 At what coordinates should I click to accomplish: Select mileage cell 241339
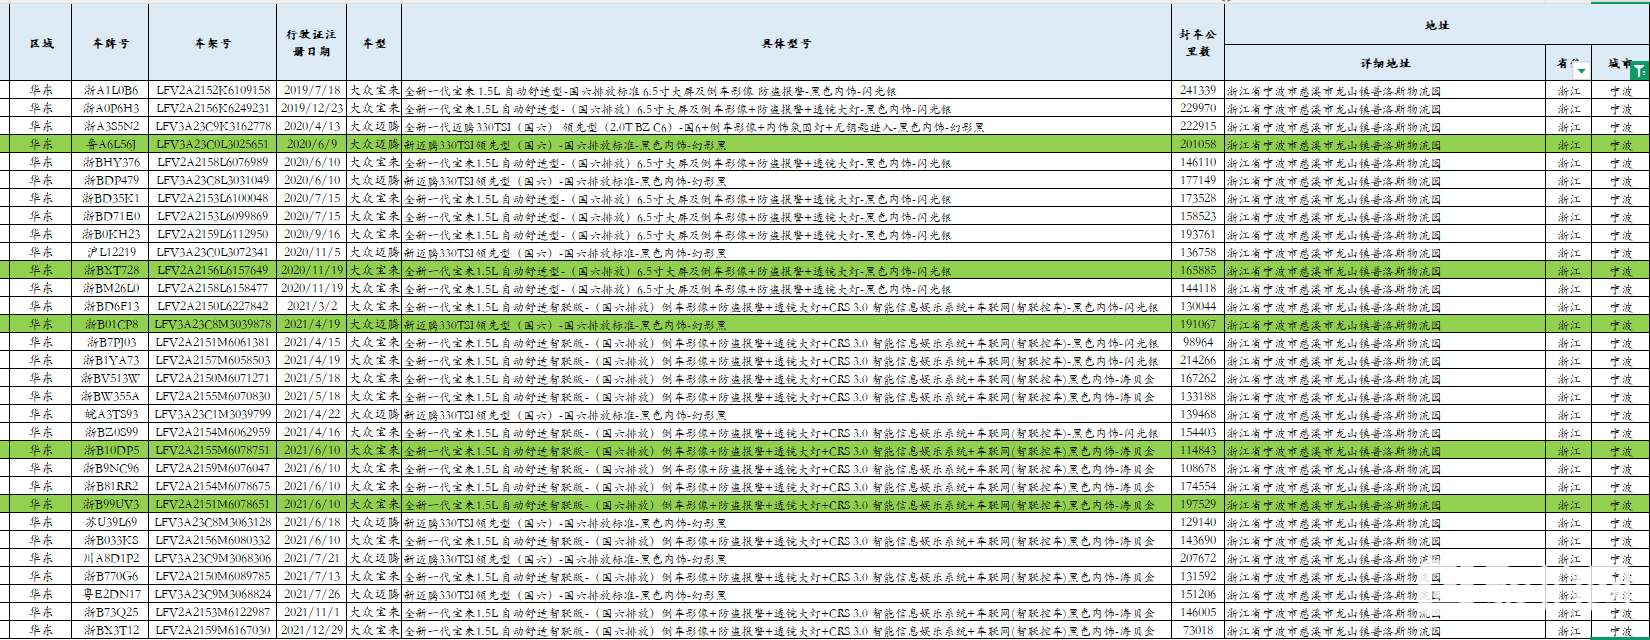1197,90
